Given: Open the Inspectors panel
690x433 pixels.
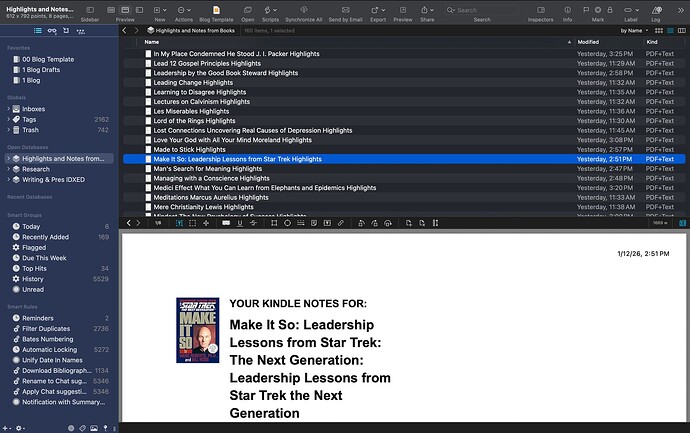Looking at the screenshot, I should point(540,9).
